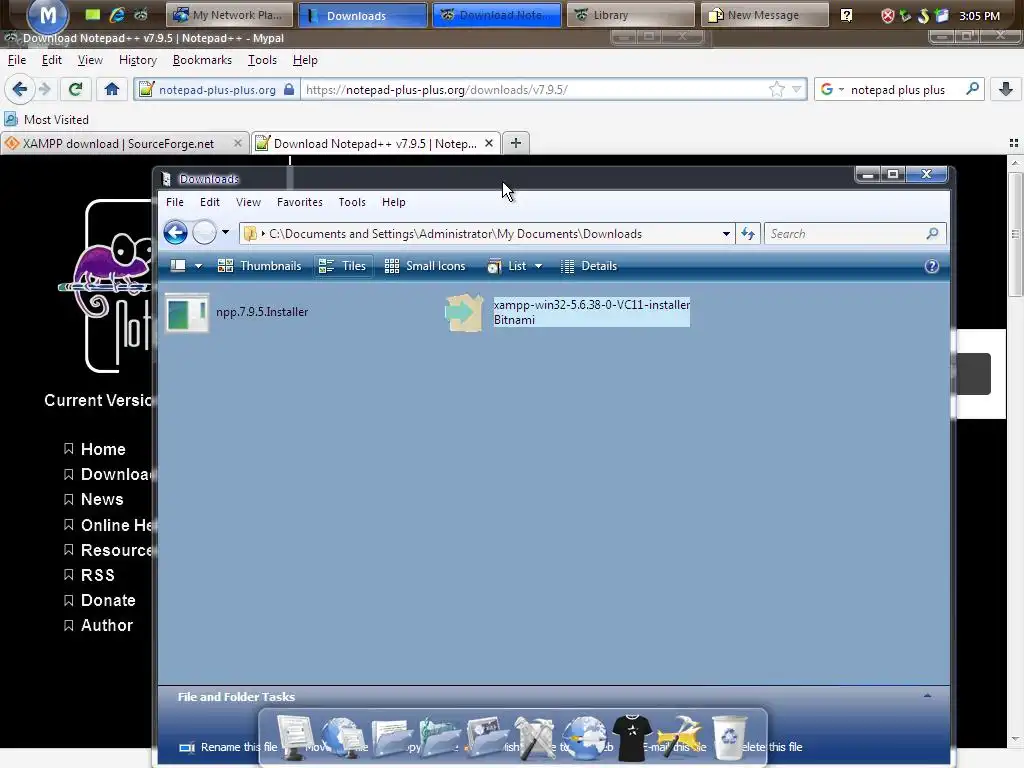Click forward button in Downloads explorer
The width and height of the screenshot is (1024, 768).
204,232
